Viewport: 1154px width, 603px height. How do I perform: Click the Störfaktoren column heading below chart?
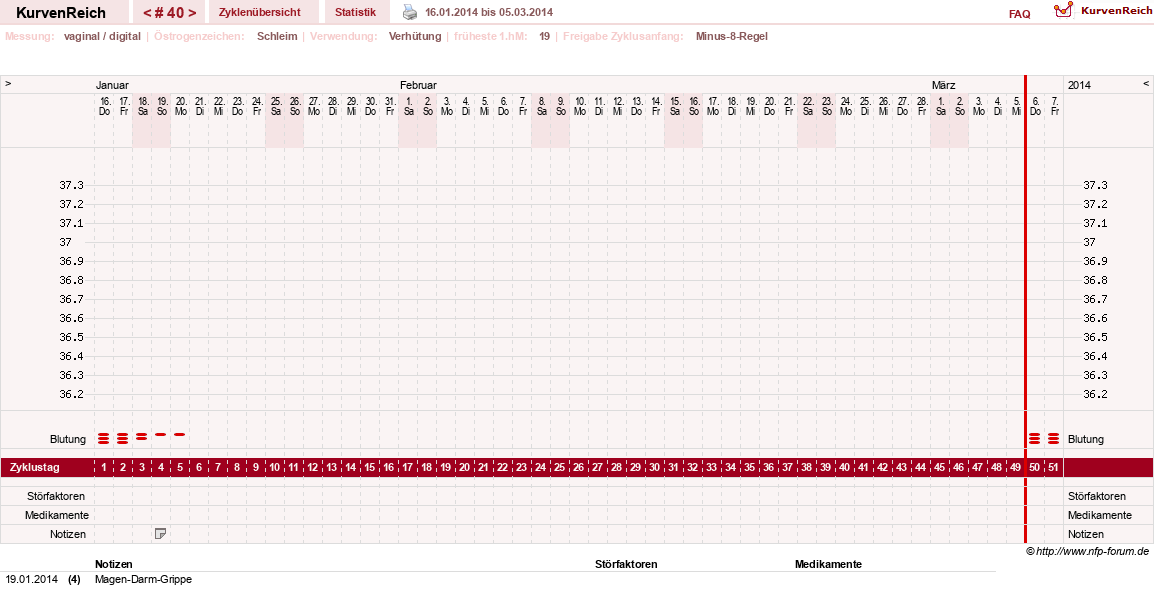point(626,565)
